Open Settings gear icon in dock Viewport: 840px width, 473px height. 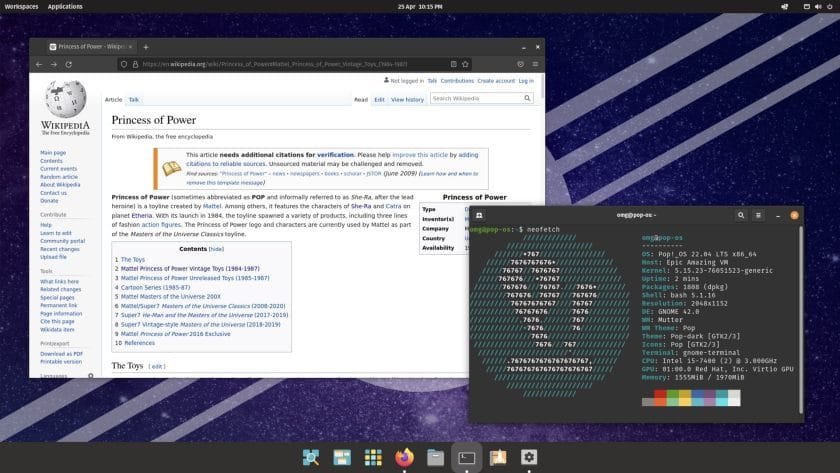529,457
